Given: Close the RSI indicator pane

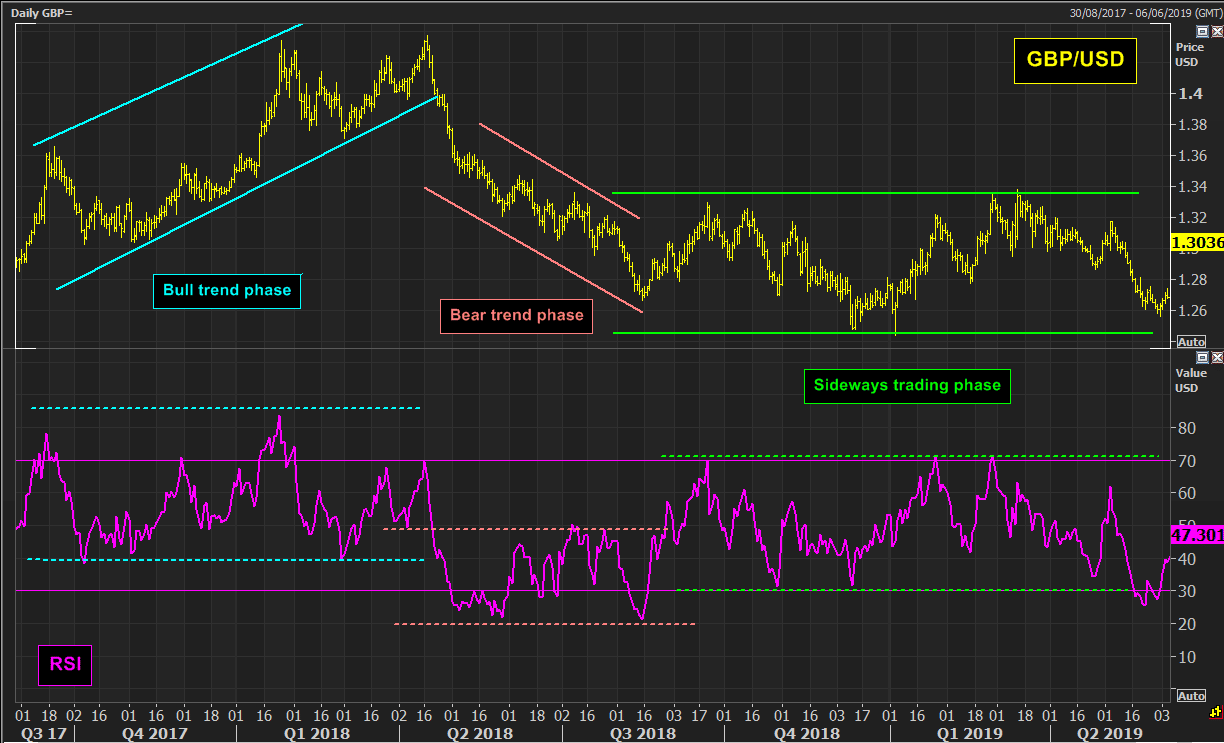Looking at the screenshot, I should click(x=1216, y=357).
